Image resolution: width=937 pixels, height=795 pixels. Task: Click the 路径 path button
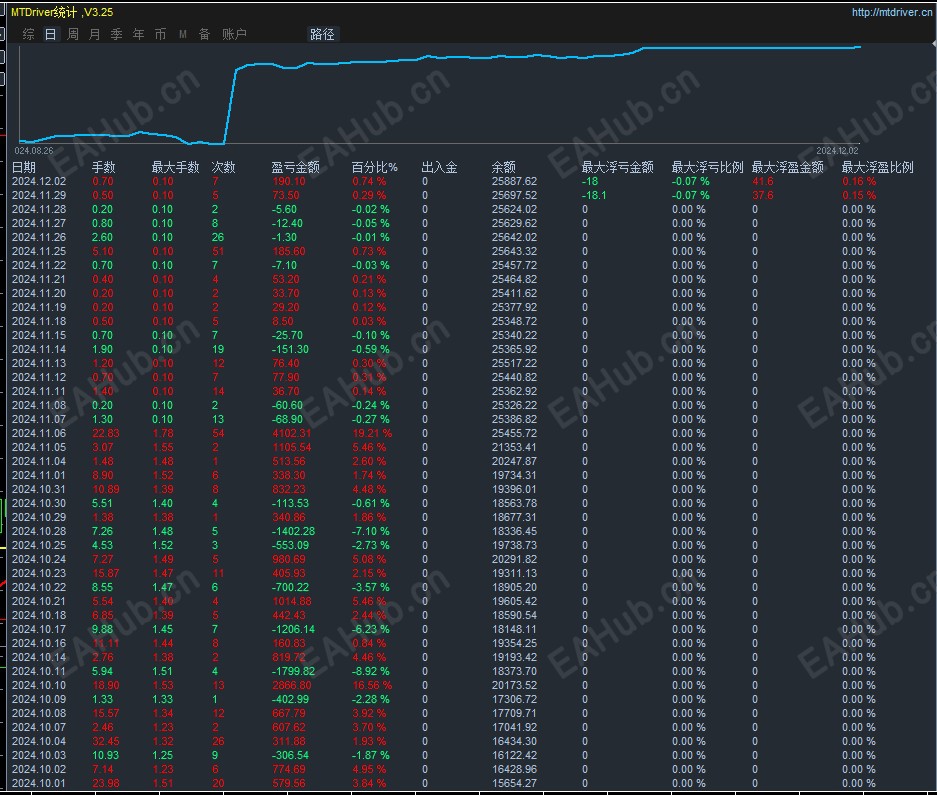point(322,34)
